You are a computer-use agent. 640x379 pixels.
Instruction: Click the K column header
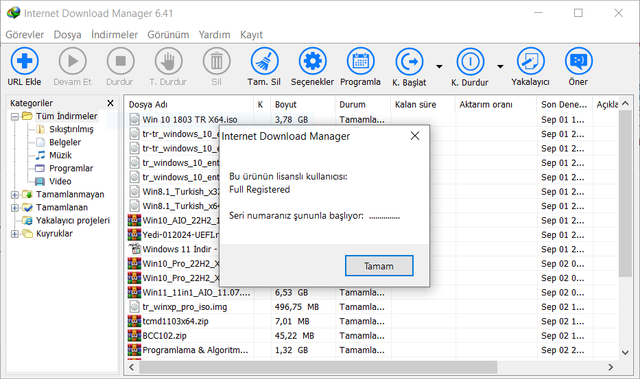(x=262, y=104)
